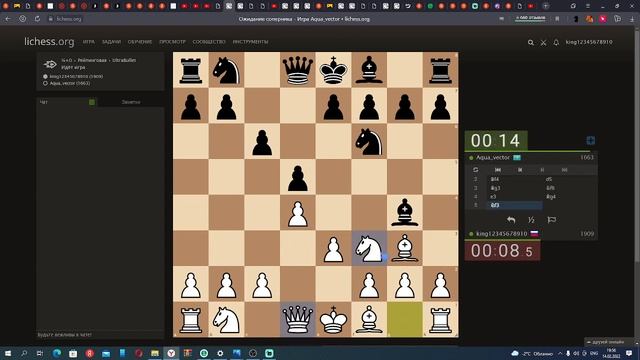Open browser downloads icon
Image resolution: width=640 pixels, height=360 pixels.
(632, 19)
